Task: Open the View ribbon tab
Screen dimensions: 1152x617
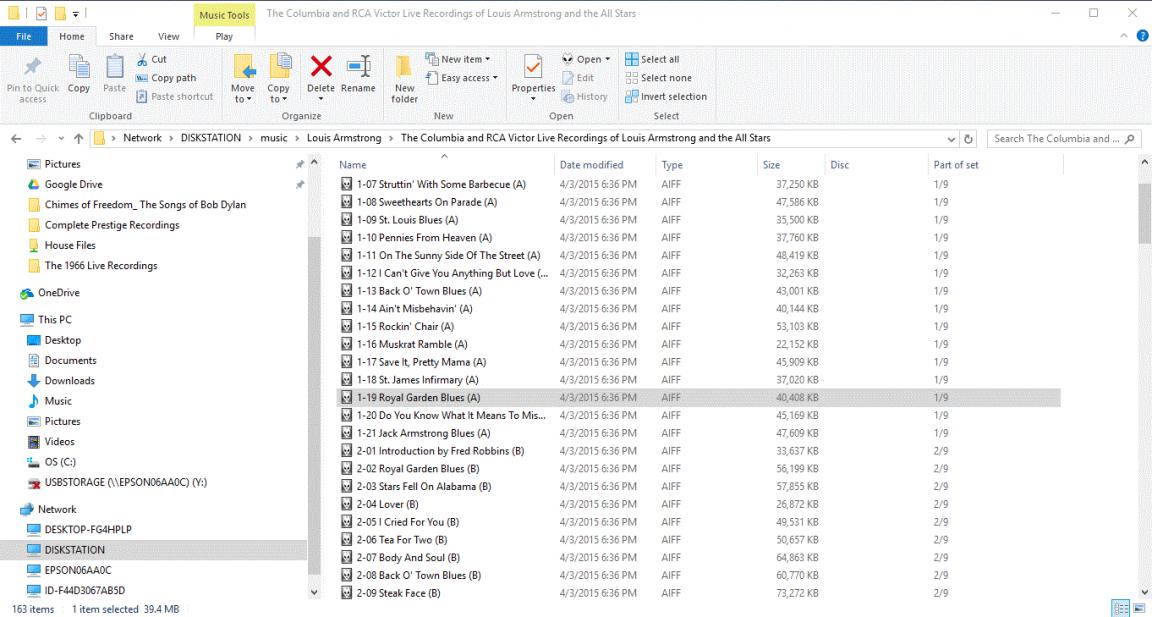Action: (169, 37)
